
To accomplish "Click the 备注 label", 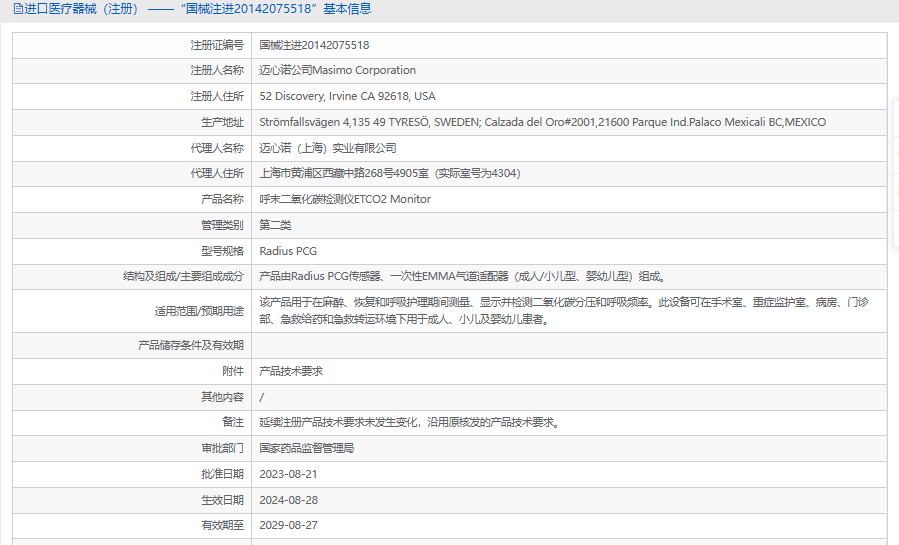I will click(233, 422).
